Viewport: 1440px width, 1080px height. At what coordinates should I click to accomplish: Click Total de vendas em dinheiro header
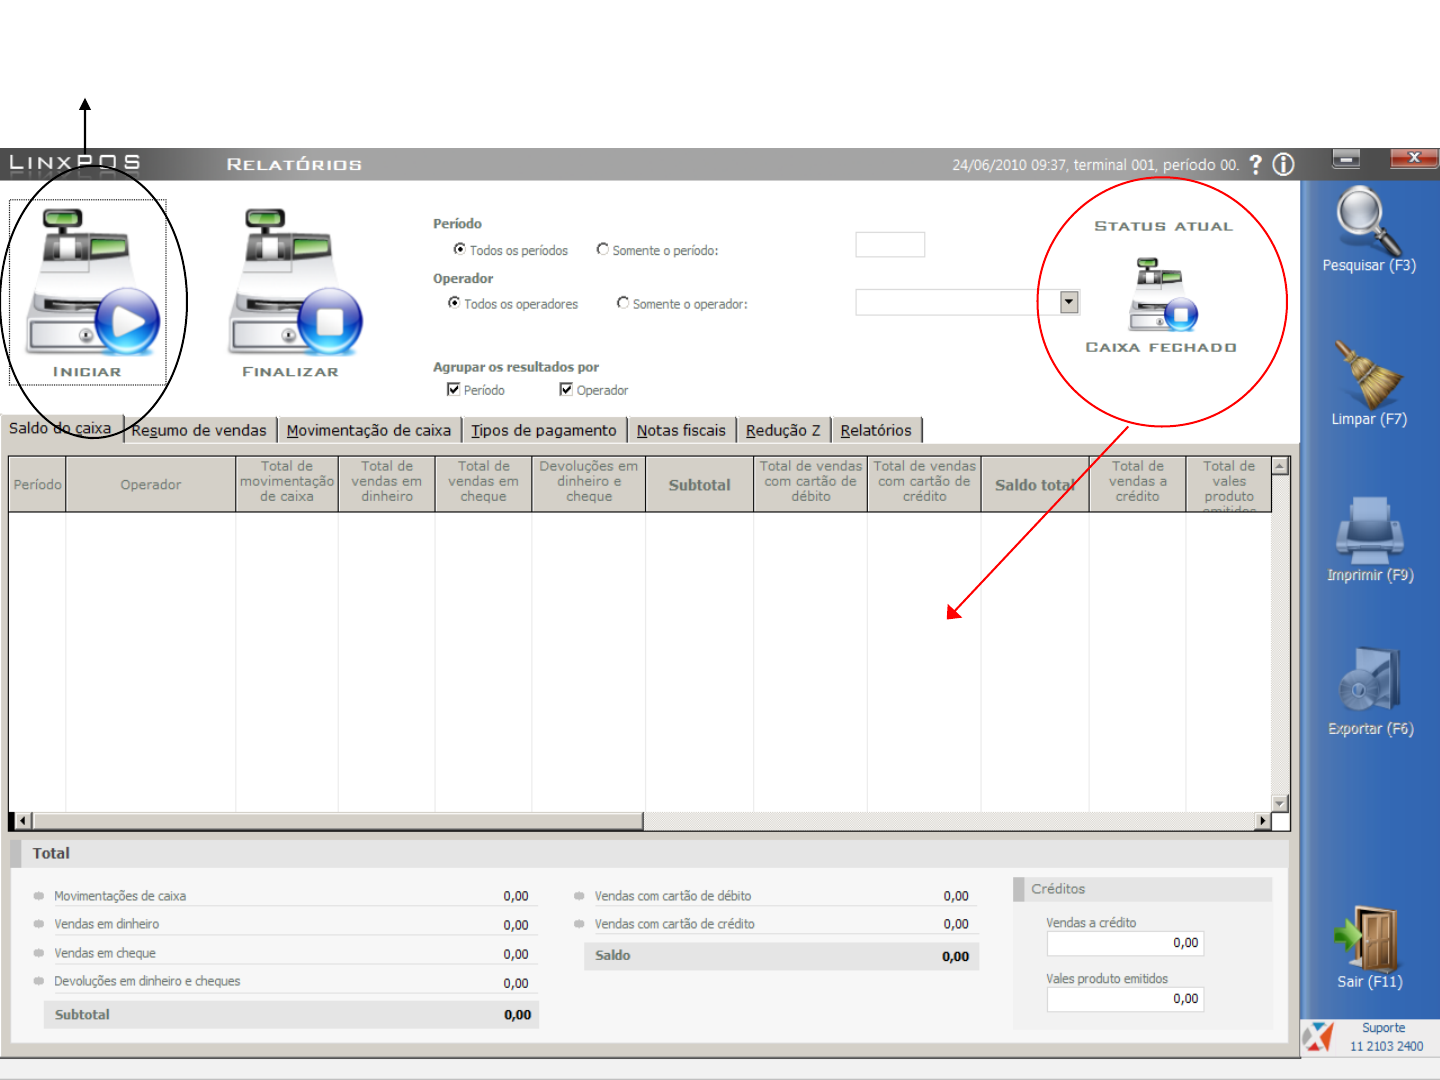[387, 485]
